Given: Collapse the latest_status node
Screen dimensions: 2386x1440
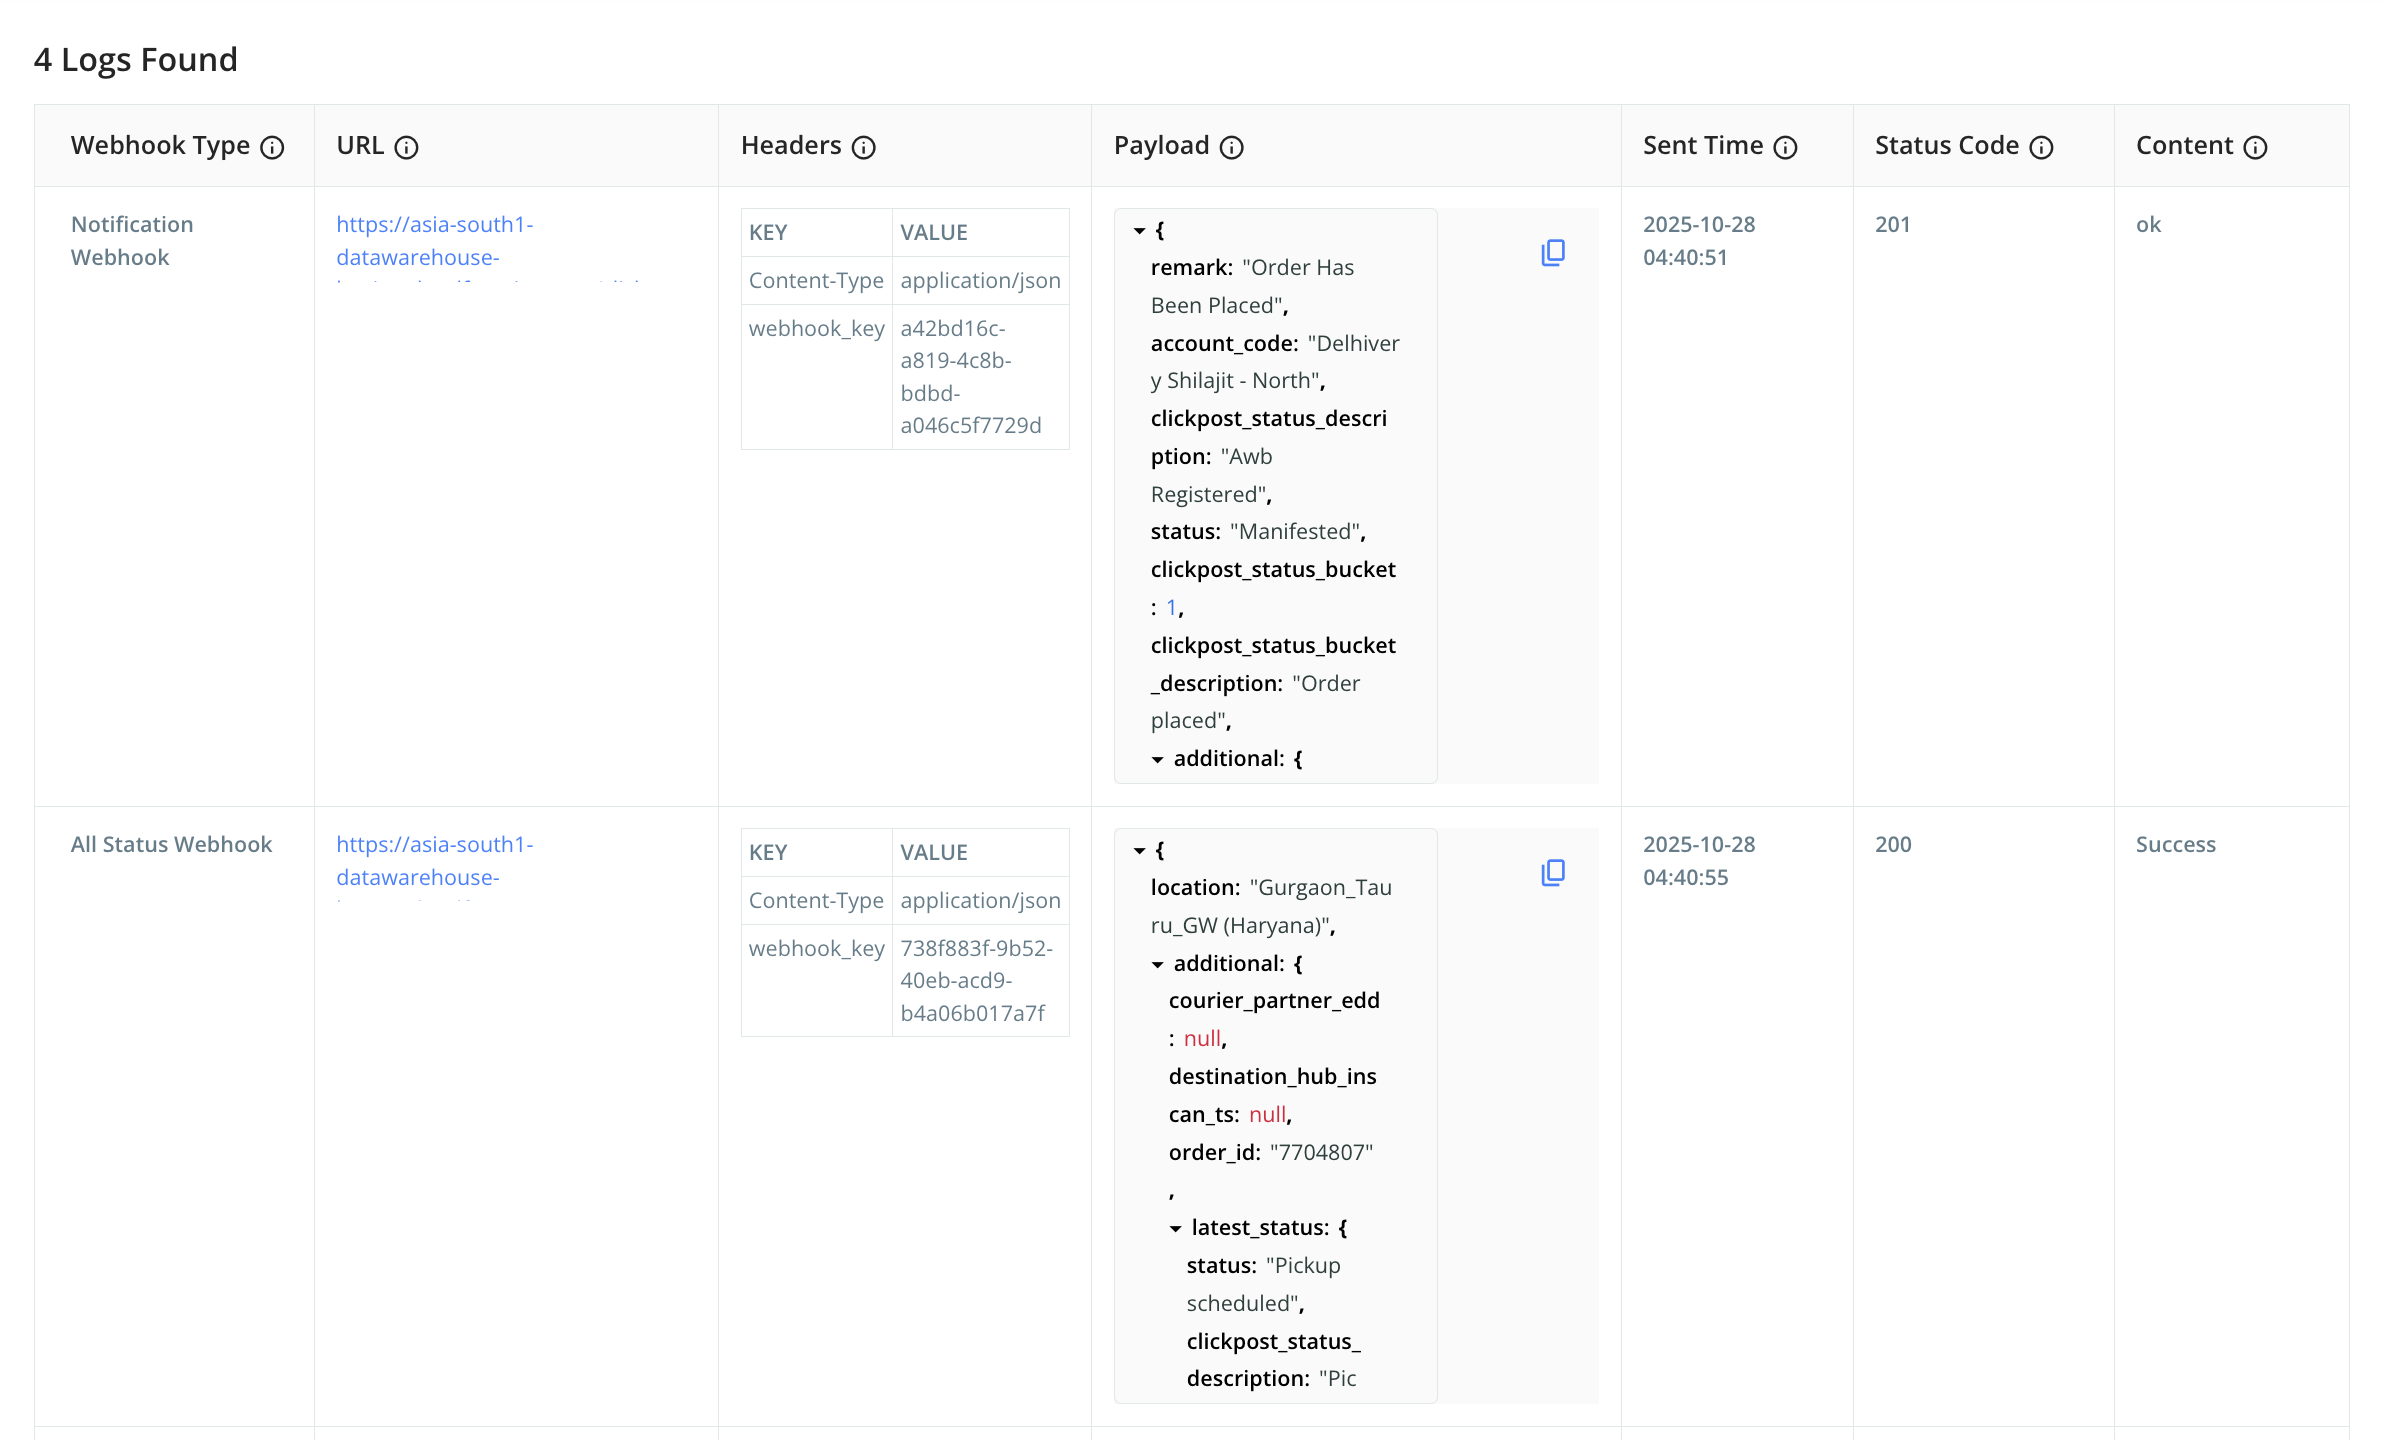Looking at the screenshot, I should tap(1175, 1229).
